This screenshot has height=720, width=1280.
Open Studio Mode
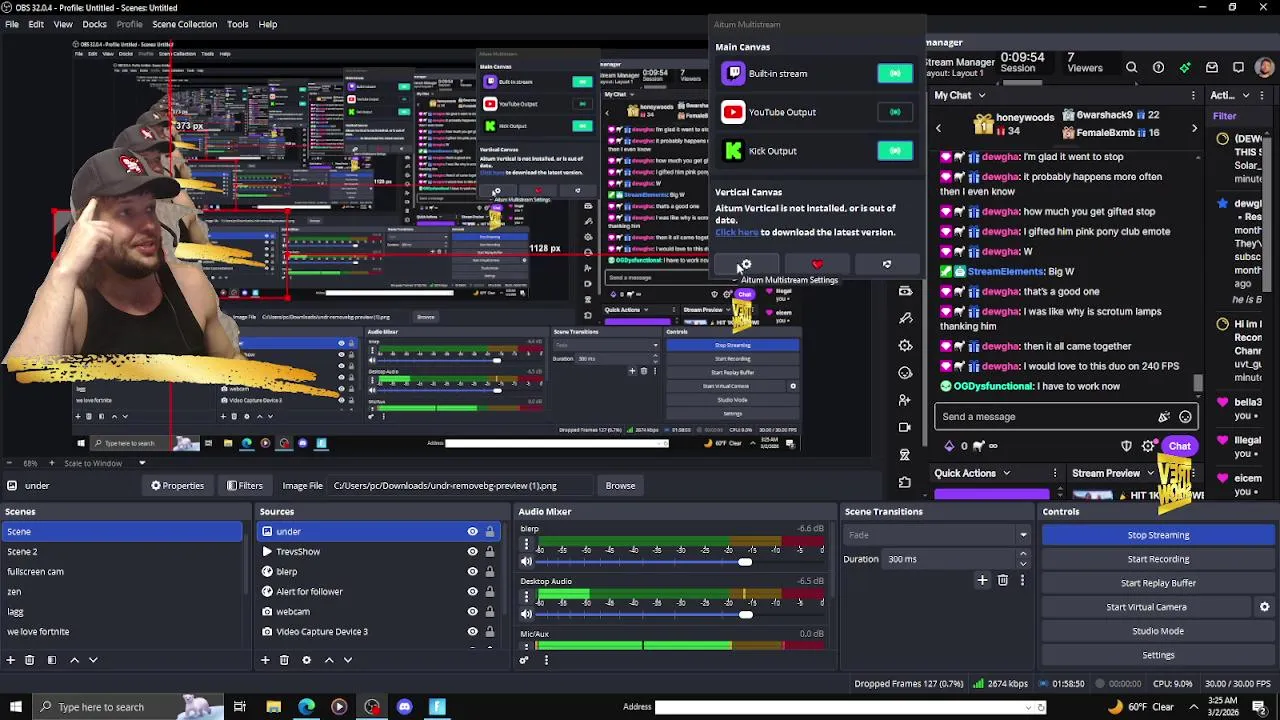1158,631
